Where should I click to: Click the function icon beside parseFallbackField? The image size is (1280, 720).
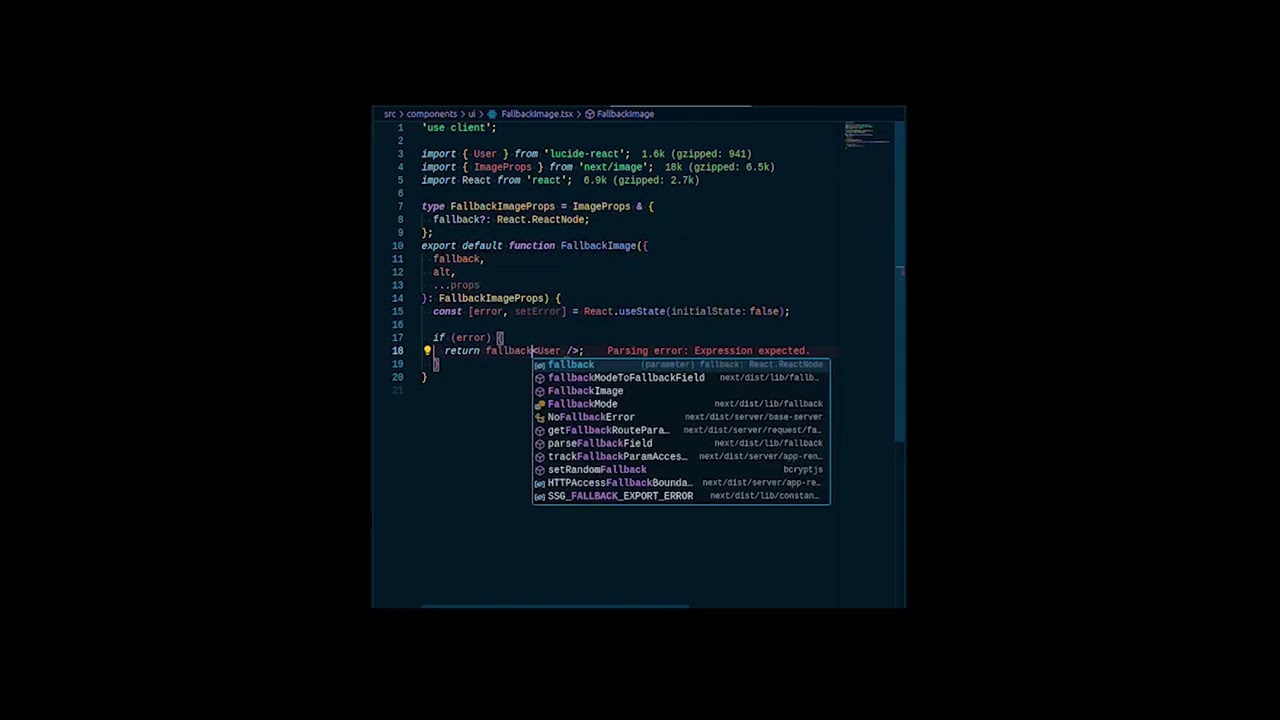point(540,443)
